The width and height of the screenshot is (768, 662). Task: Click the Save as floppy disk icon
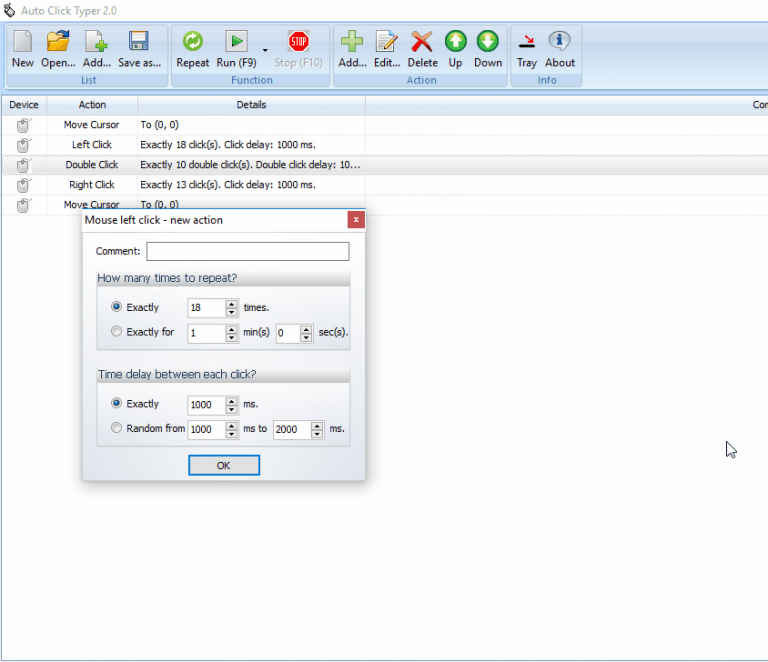(x=139, y=47)
